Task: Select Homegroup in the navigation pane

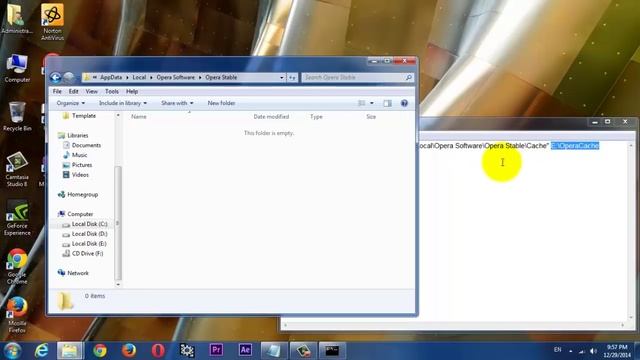Action: click(82, 195)
